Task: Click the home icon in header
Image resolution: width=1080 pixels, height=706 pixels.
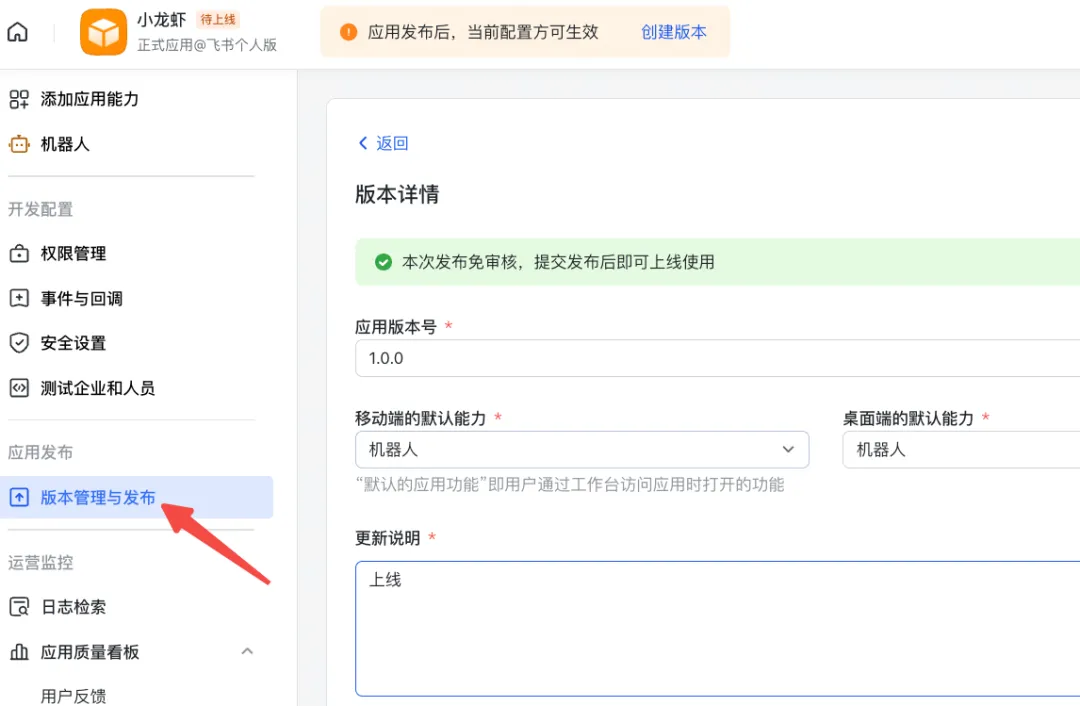Action: pos(18,32)
